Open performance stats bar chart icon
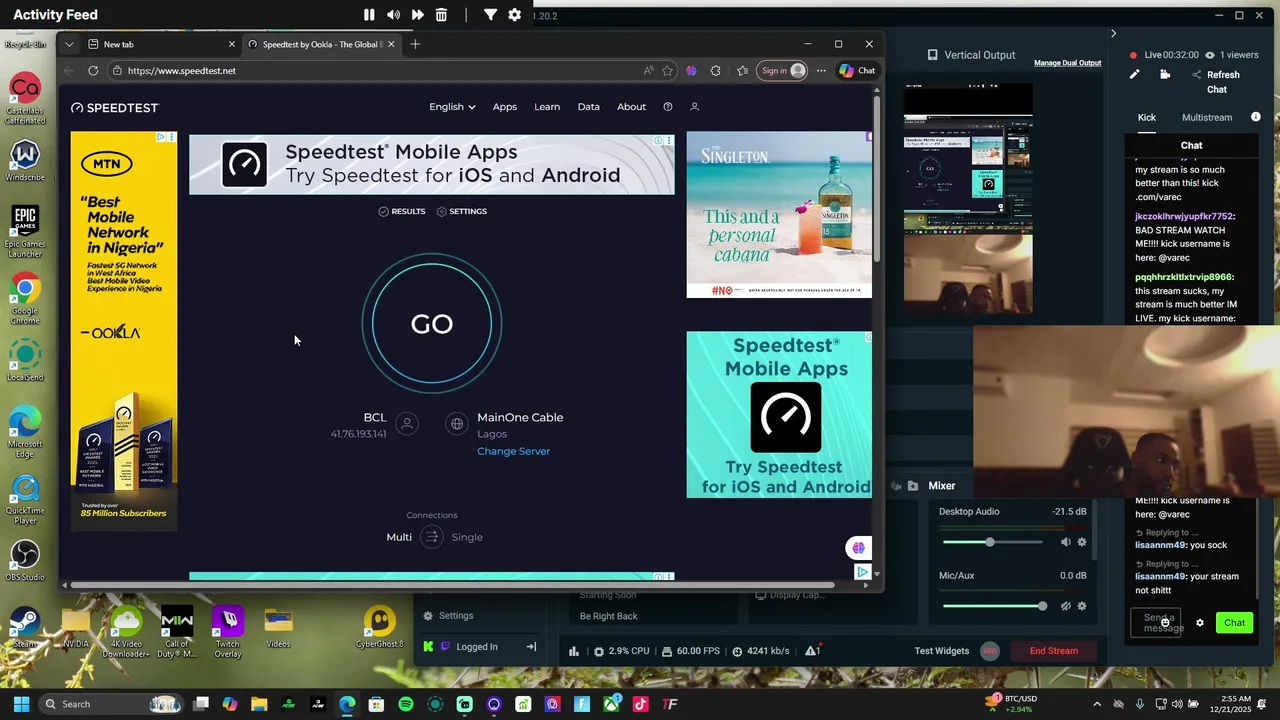This screenshot has height=720, width=1280. pyautogui.click(x=574, y=651)
